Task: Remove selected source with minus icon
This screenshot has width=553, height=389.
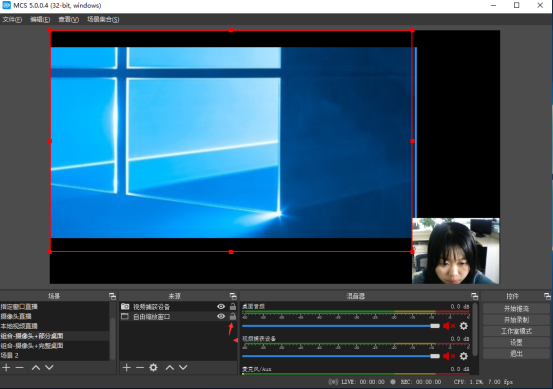Action: pos(140,367)
